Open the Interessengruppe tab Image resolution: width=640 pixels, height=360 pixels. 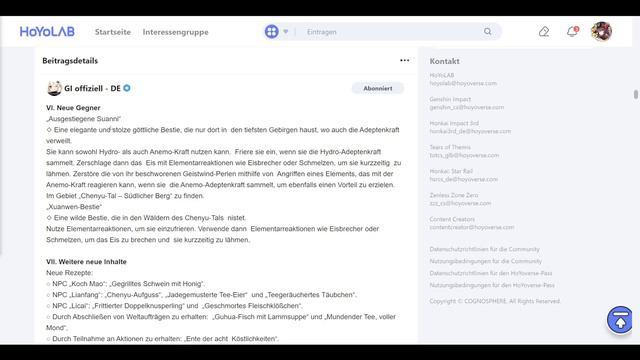[x=176, y=32]
